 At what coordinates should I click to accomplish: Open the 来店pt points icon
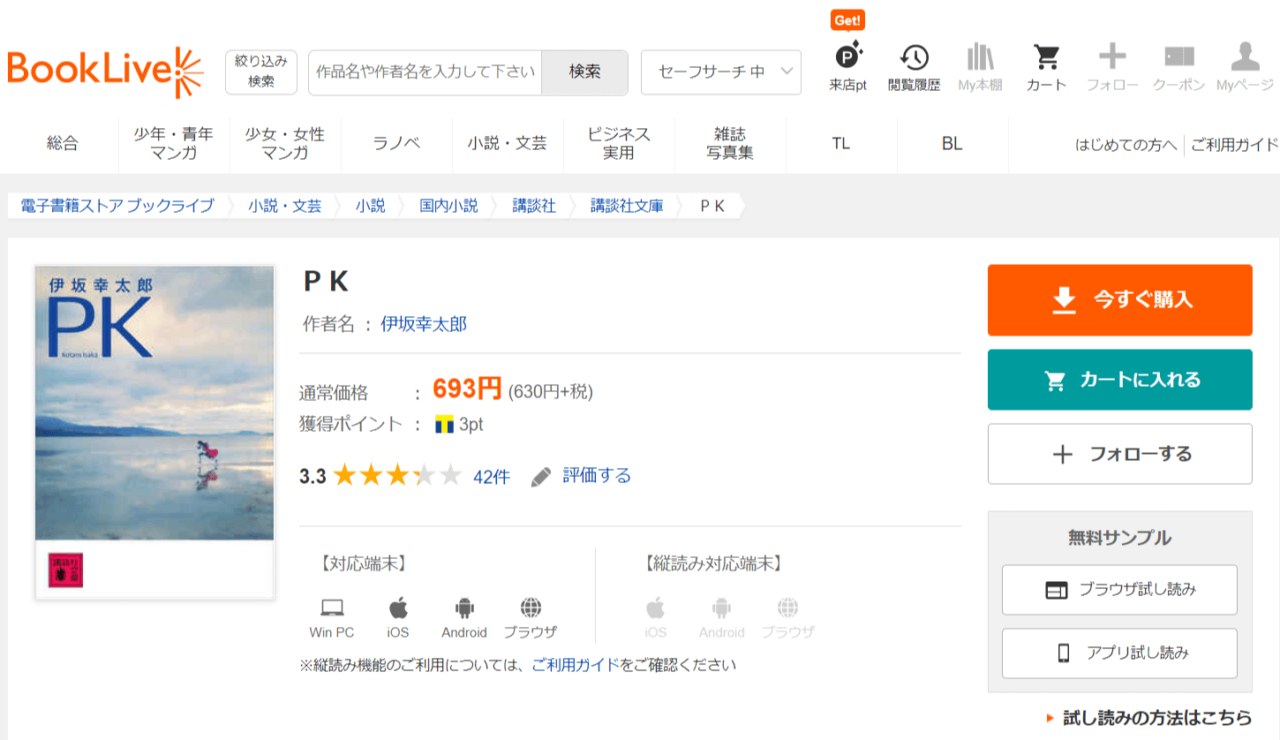(848, 56)
